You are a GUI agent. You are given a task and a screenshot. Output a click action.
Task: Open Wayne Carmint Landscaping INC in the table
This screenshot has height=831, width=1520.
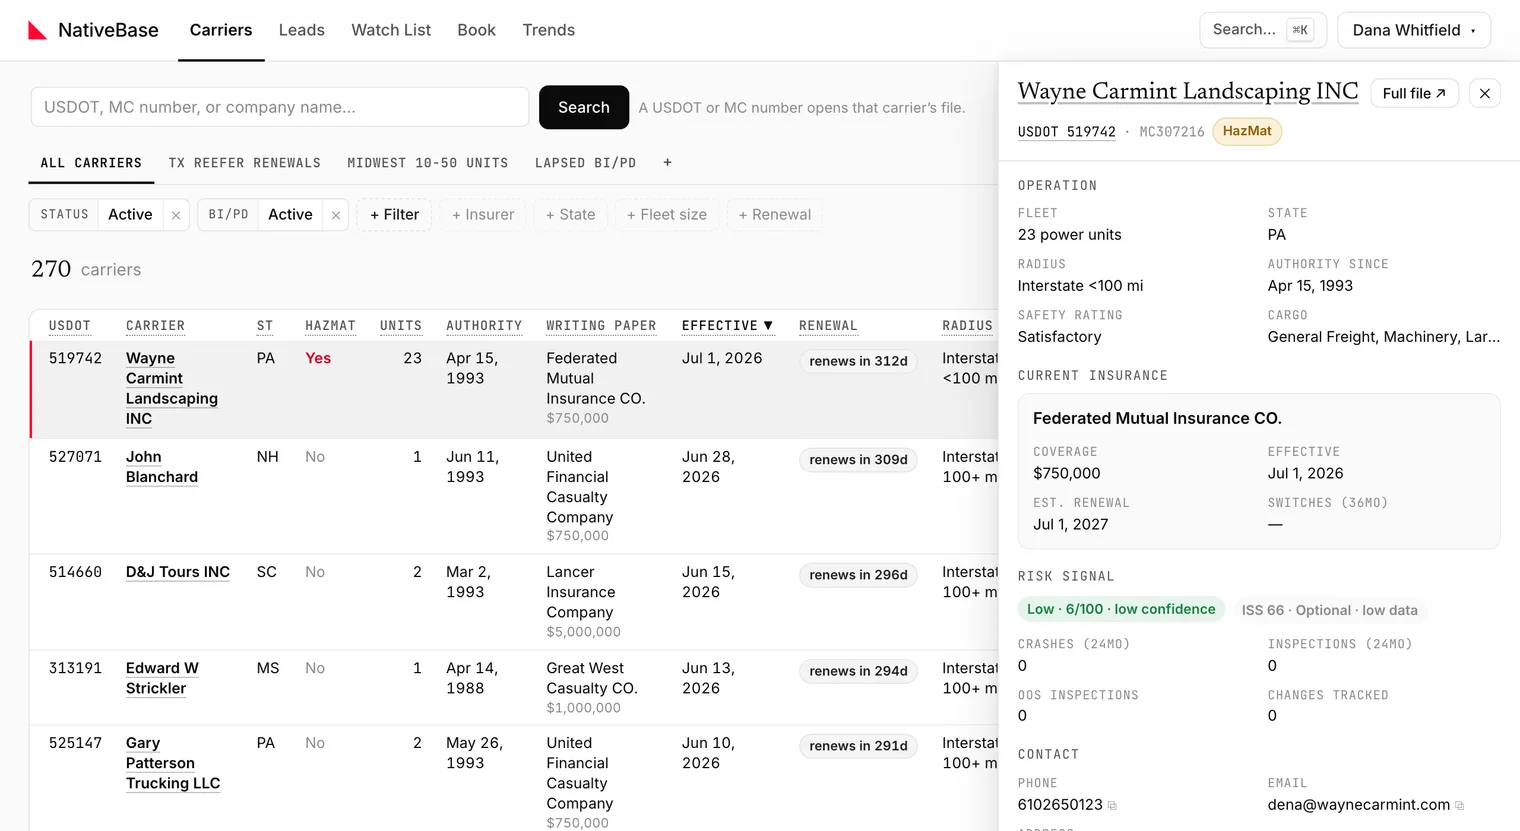172,388
